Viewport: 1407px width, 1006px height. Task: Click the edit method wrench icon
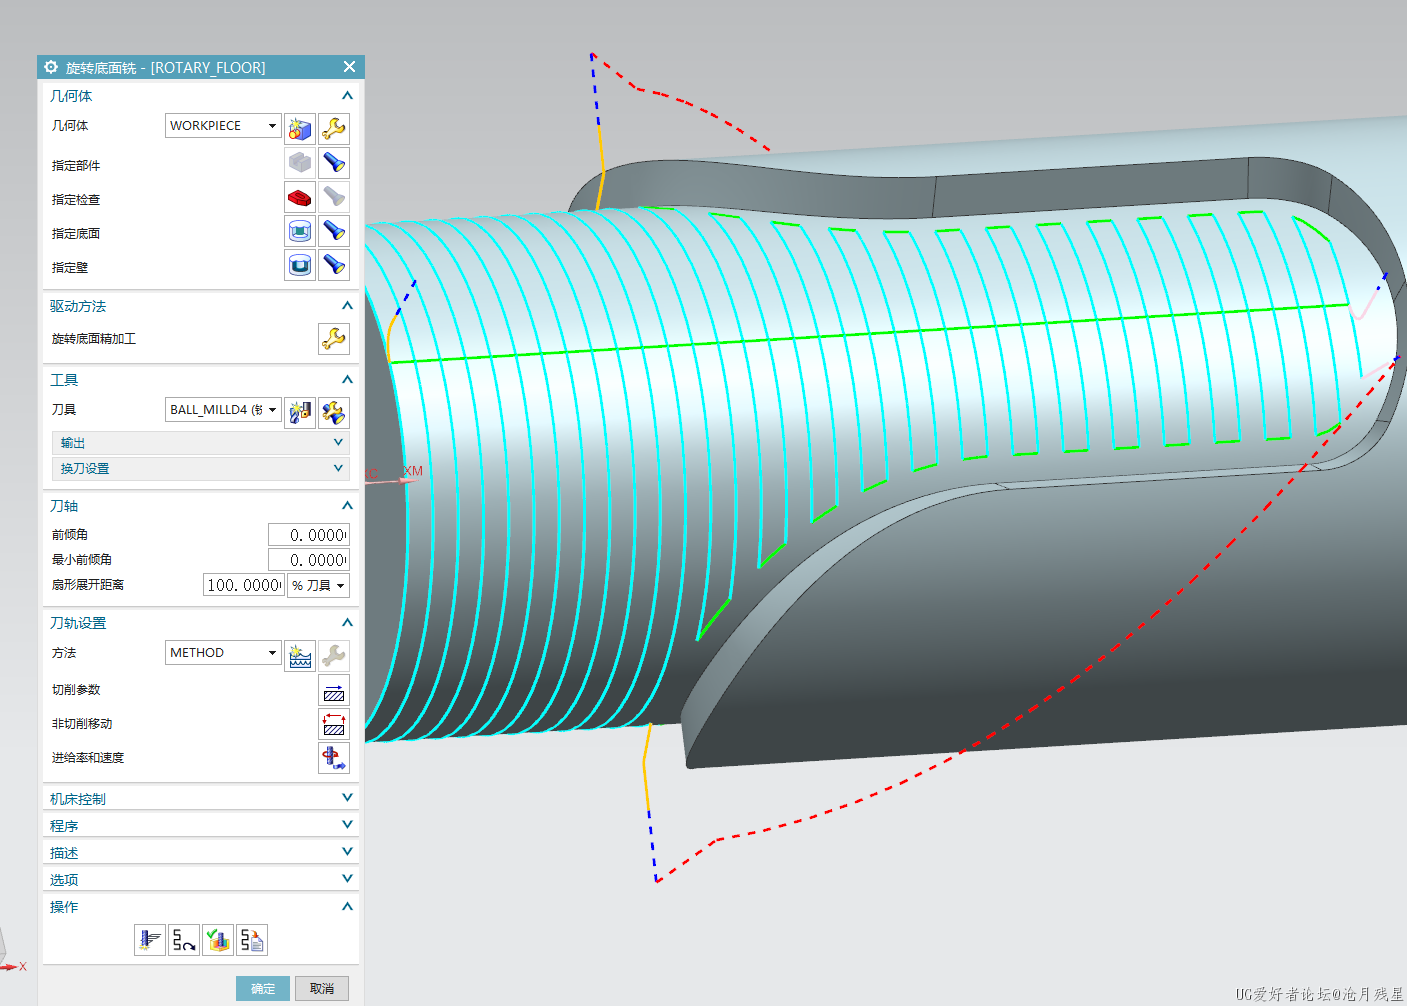click(334, 656)
